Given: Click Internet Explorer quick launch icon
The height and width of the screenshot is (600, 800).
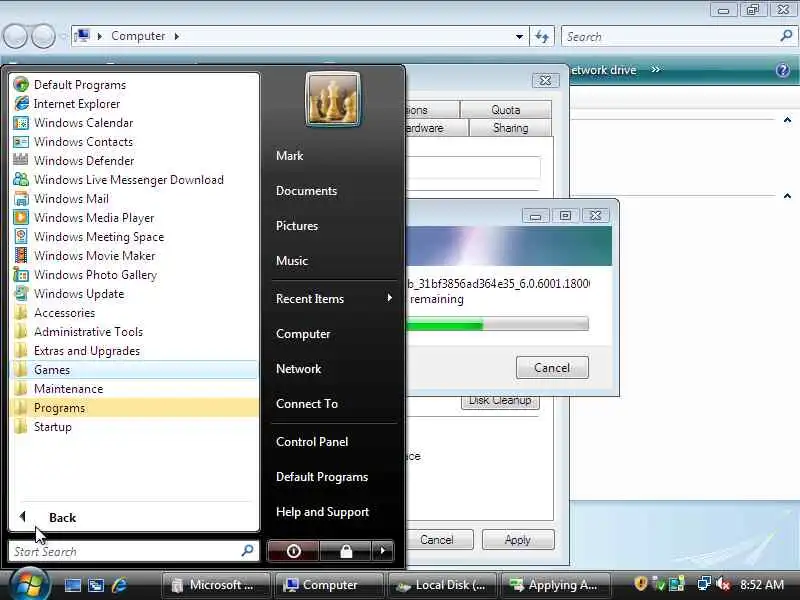Looking at the screenshot, I should point(119,585).
